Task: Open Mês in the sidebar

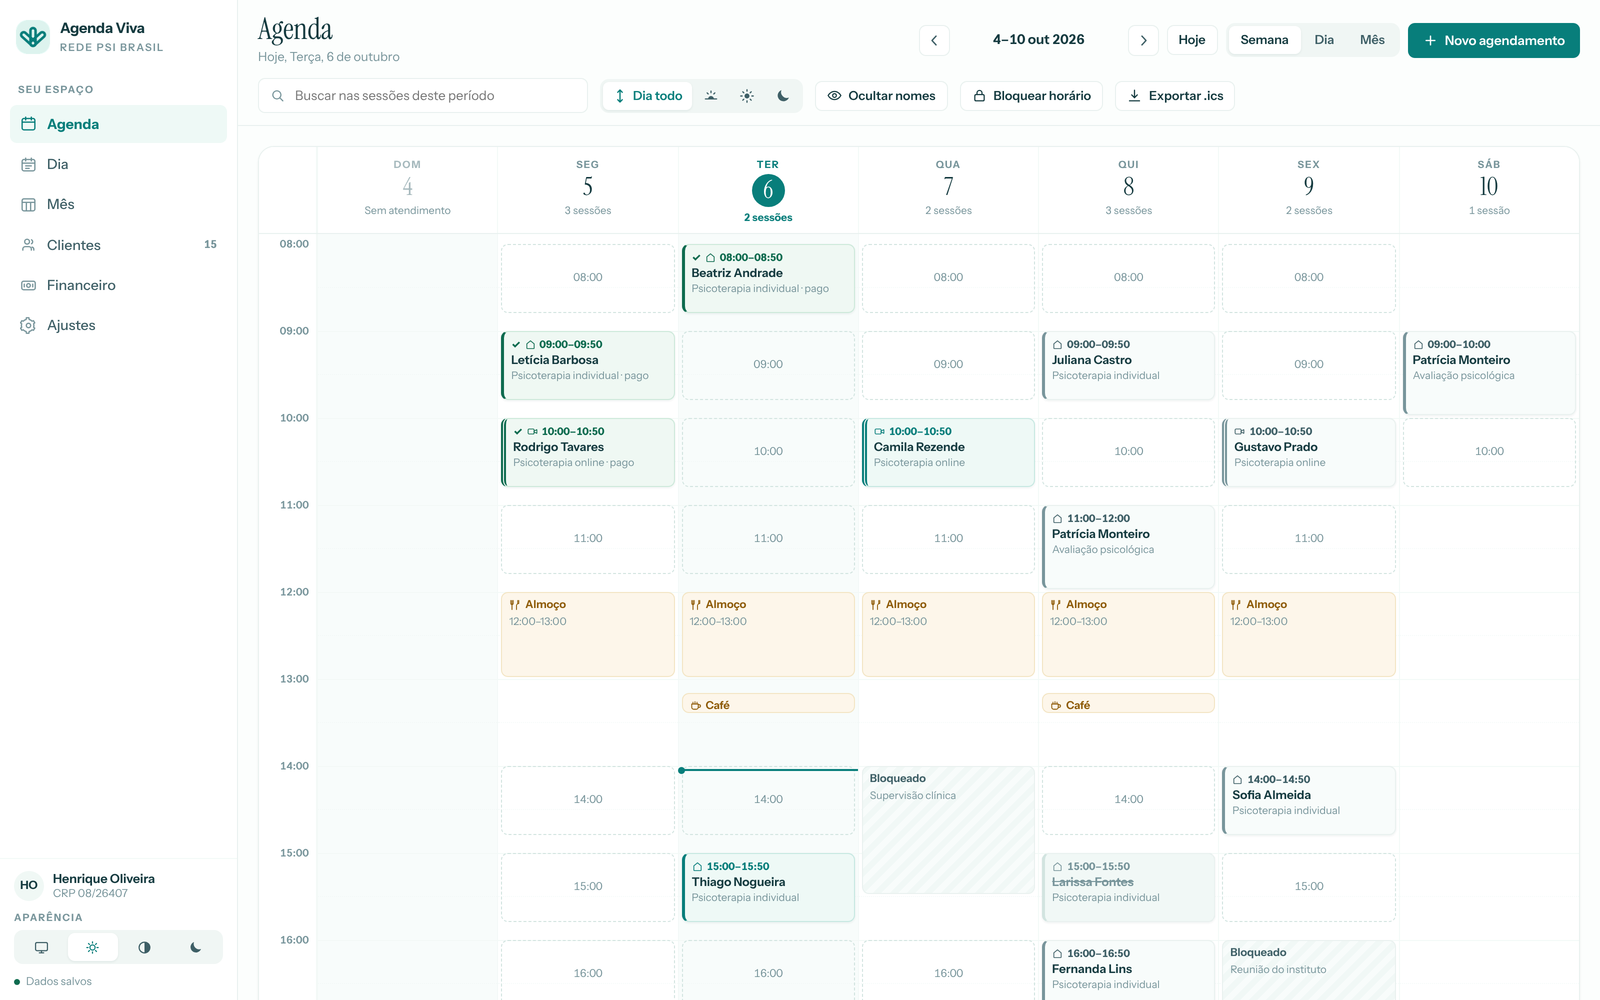Action: click(x=118, y=204)
